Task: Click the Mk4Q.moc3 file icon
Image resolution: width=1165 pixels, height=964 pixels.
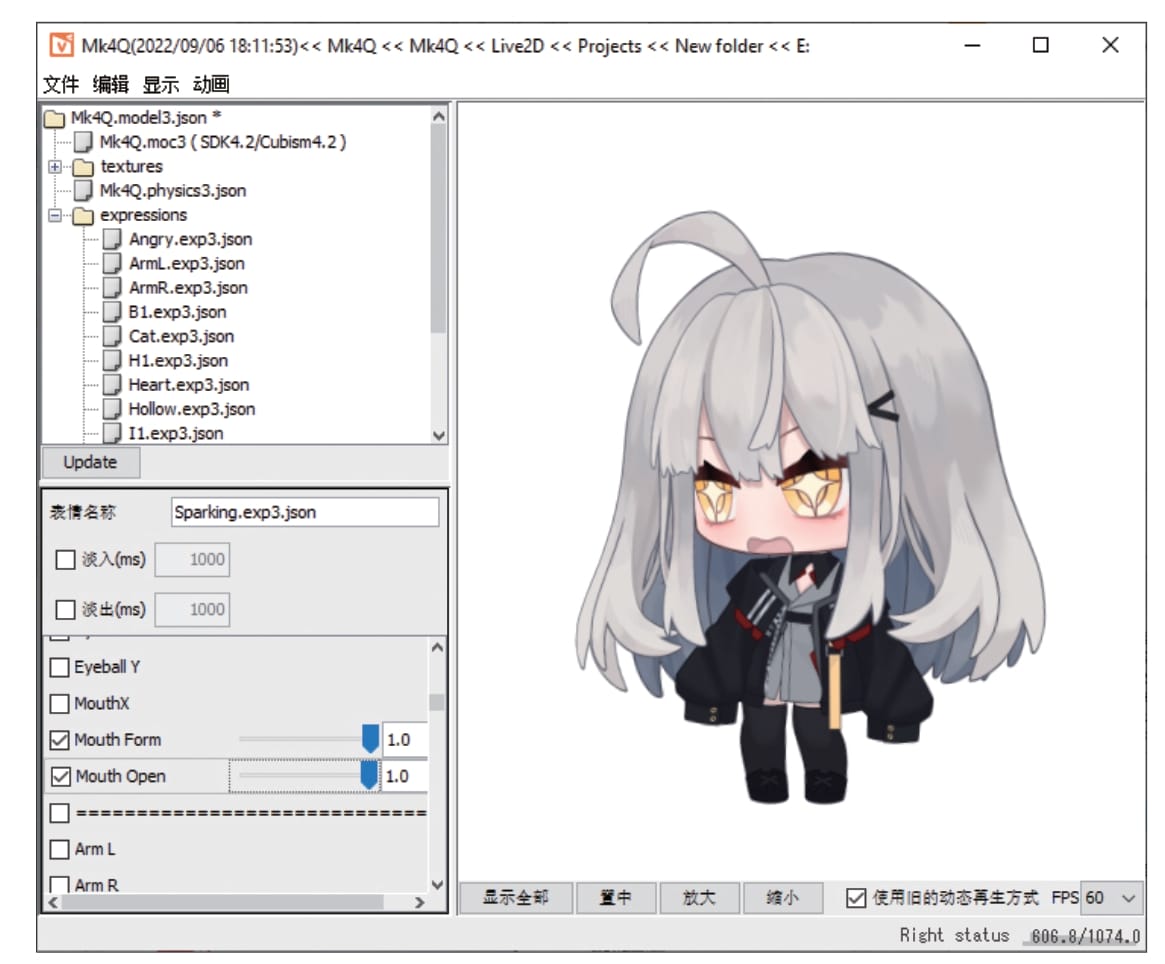Action: tap(83, 142)
